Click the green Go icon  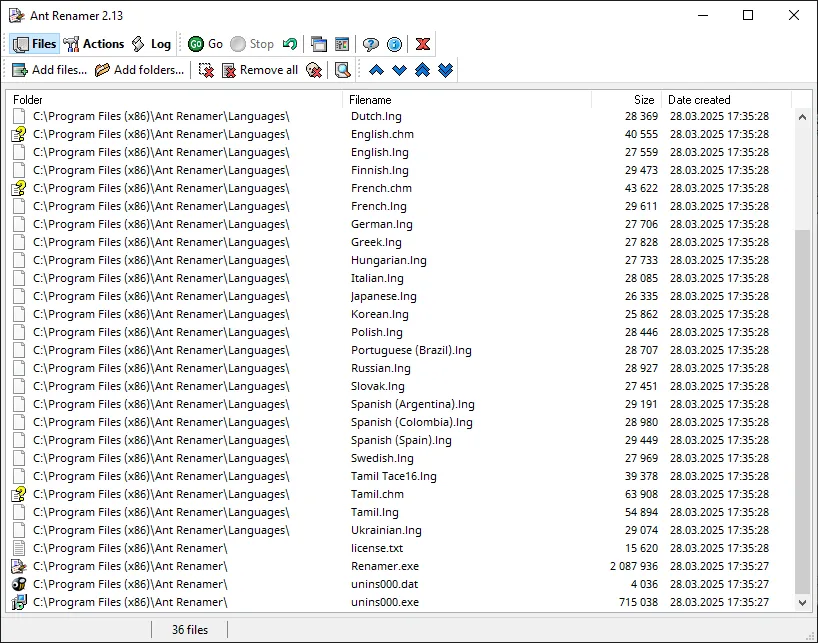(197, 44)
